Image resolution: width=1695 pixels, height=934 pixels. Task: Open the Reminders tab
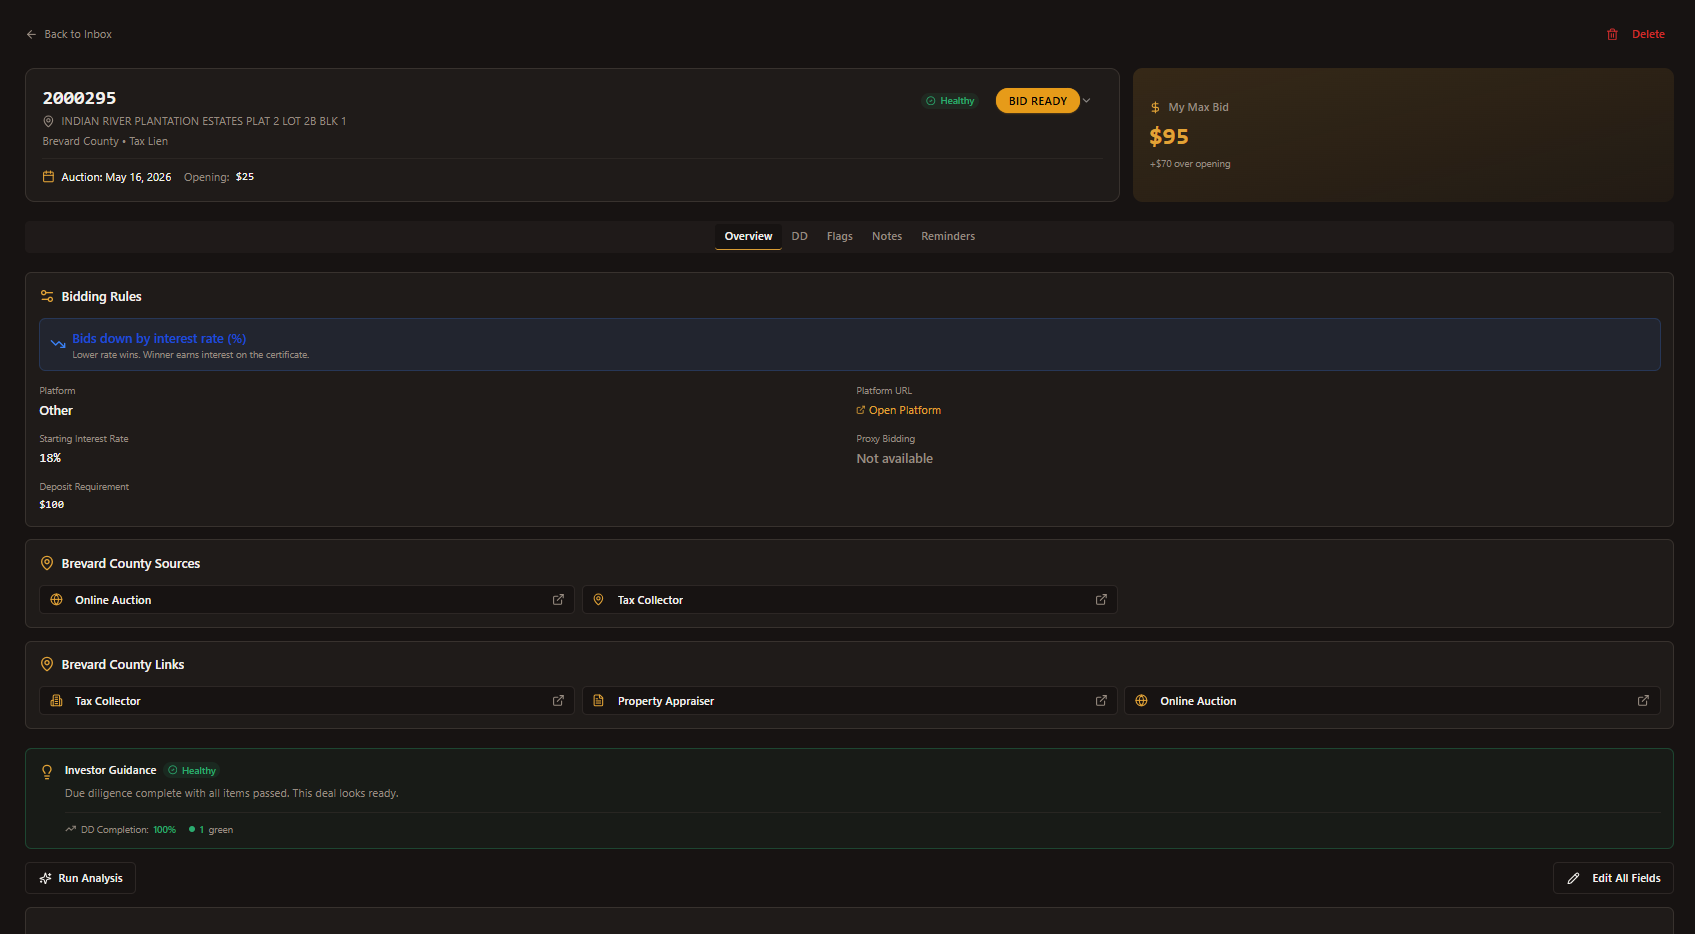[948, 236]
